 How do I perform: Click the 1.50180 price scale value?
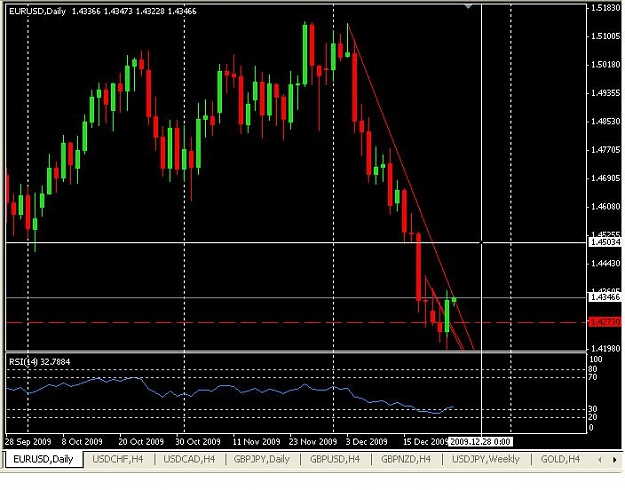pos(605,65)
